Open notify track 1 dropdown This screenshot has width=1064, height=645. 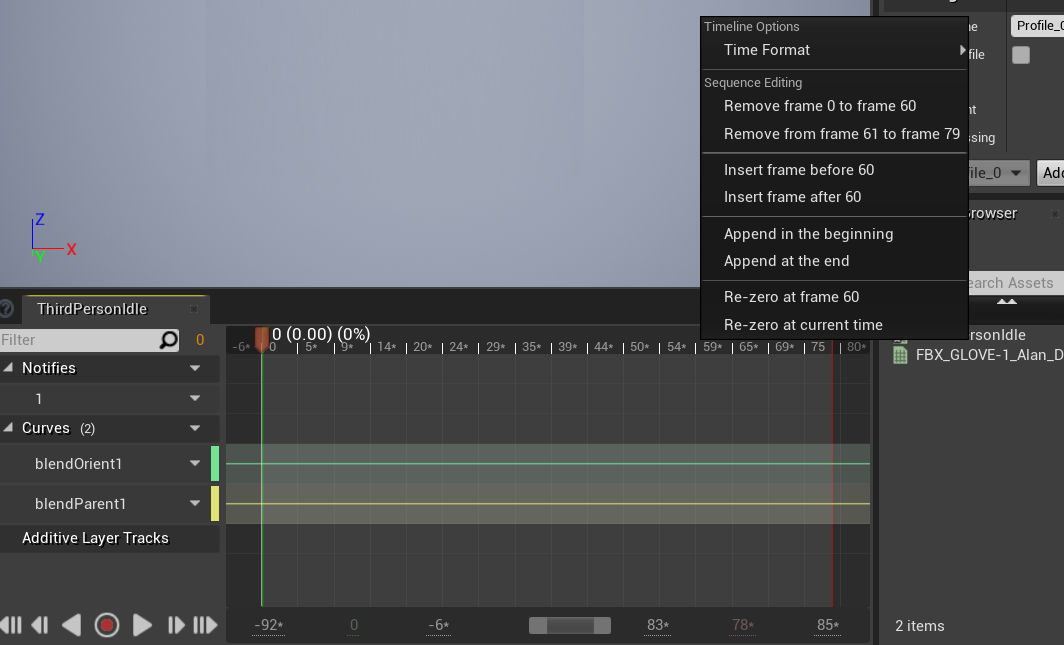point(195,398)
